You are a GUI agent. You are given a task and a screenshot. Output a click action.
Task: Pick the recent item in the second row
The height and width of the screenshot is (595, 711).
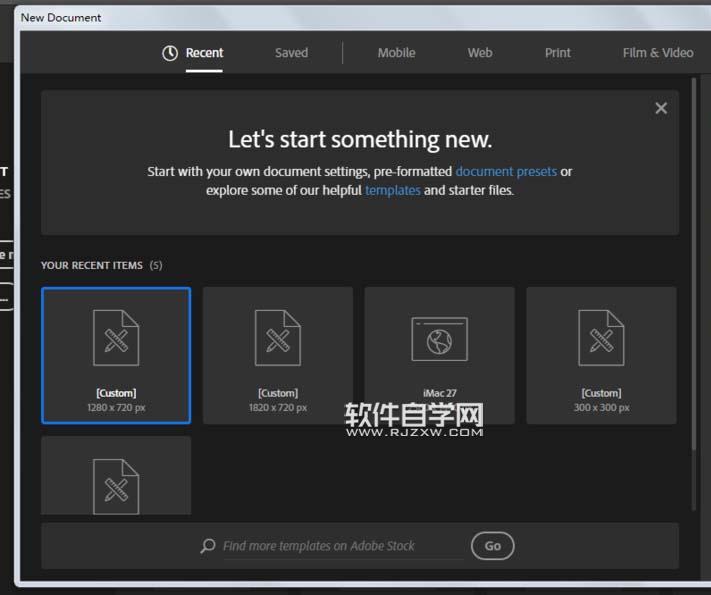pyautogui.click(x=116, y=475)
